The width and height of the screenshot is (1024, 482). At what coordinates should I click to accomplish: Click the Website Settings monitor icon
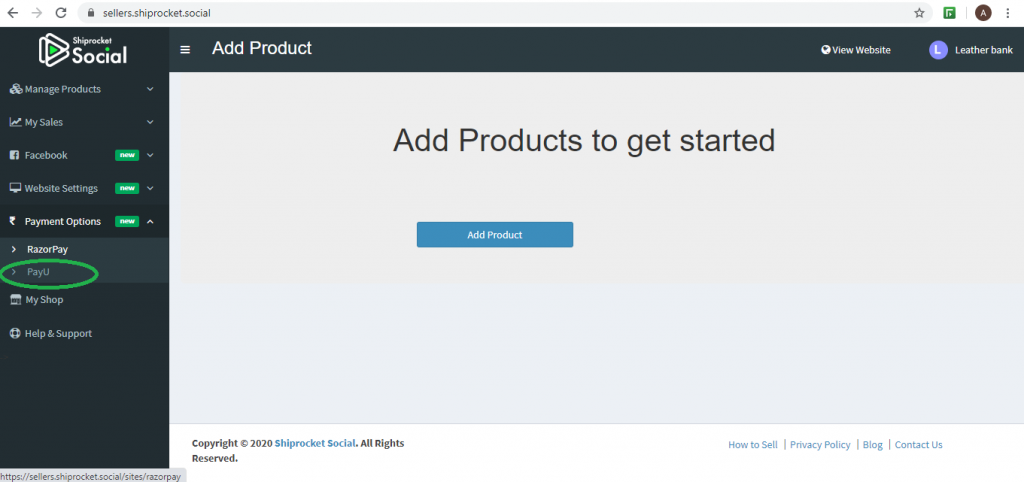(15, 188)
